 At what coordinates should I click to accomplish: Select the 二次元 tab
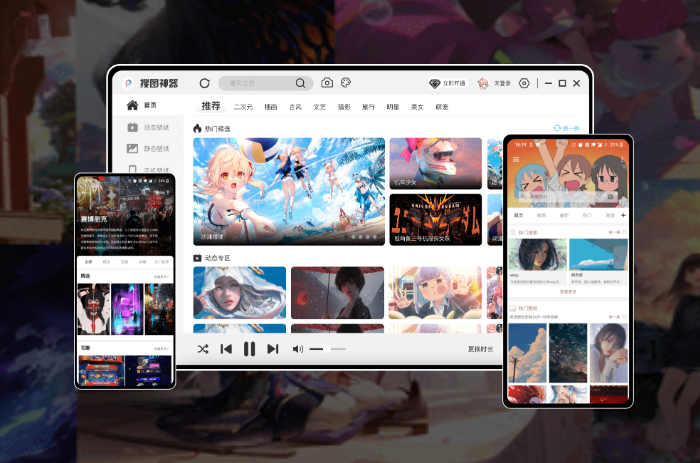[x=243, y=107]
